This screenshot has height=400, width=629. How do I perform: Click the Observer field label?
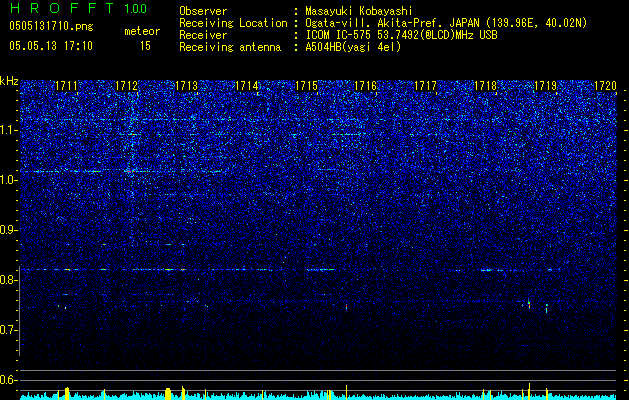pyautogui.click(x=203, y=11)
